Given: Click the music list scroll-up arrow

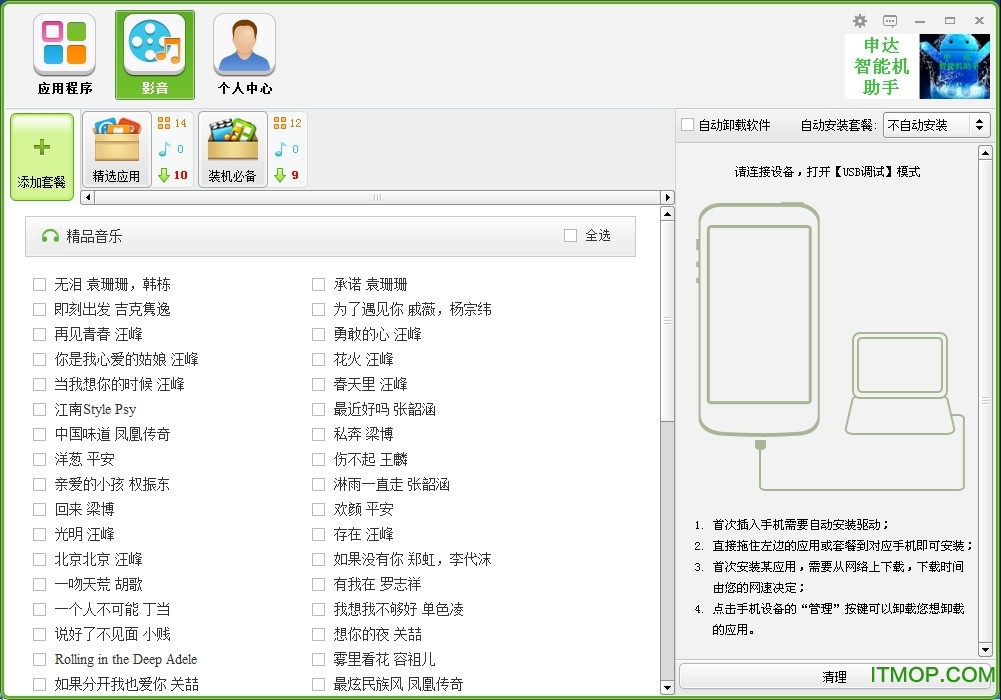Looking at the screenshot, I should 668,214.
